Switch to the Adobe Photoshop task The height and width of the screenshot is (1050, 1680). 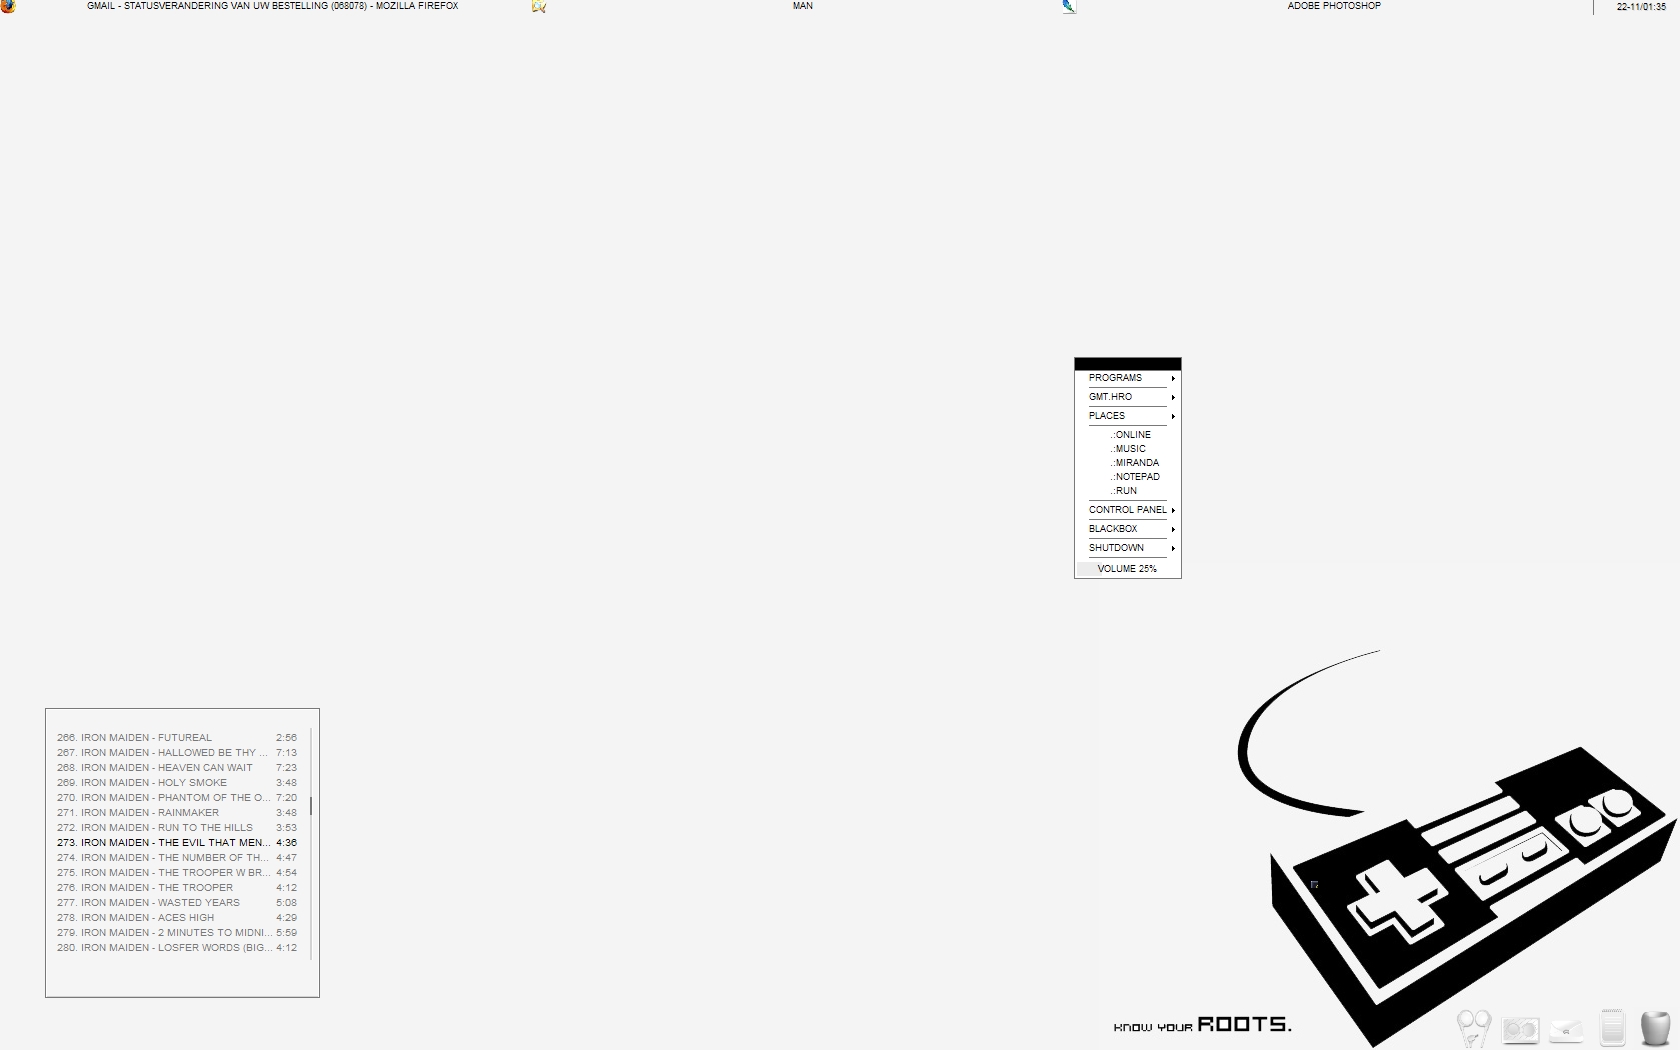click(1334, 6)
